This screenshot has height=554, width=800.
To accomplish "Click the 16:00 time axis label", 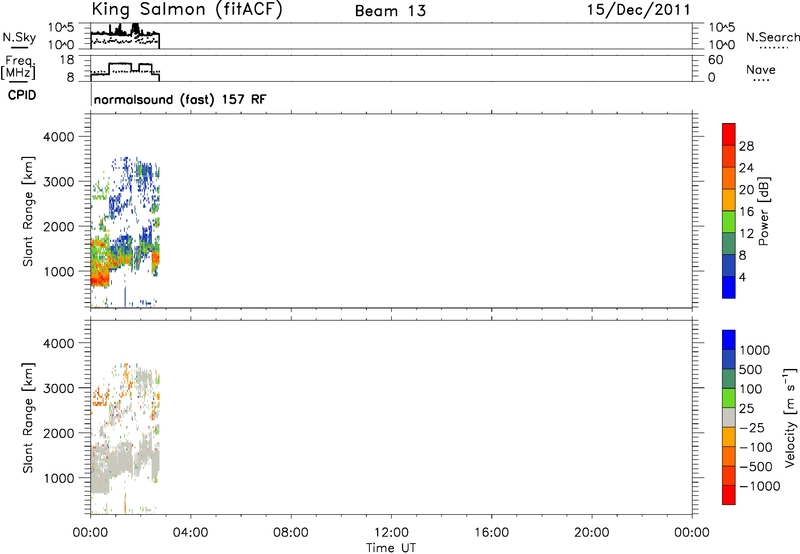I will coord(491,533).
